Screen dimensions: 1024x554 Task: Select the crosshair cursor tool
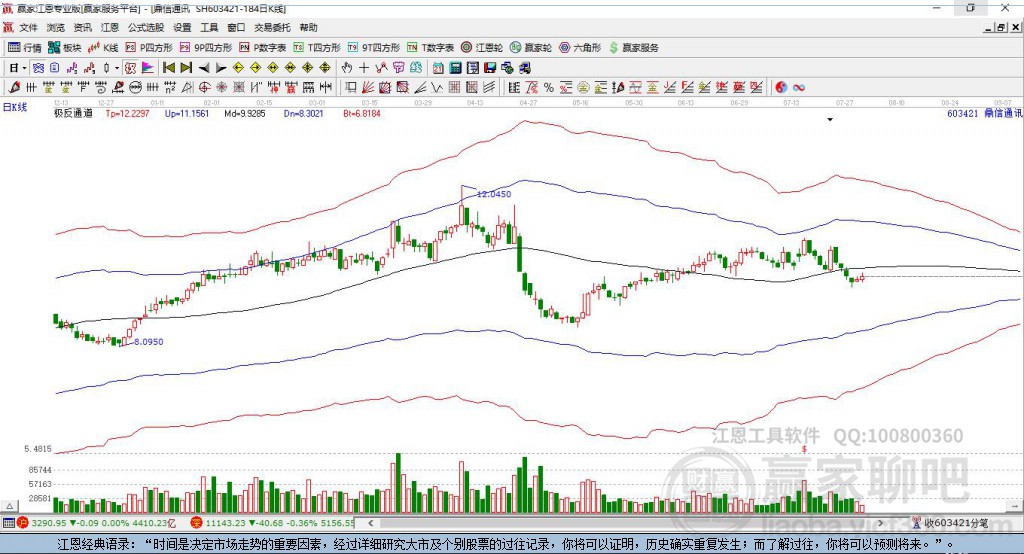tap(364, 68)
